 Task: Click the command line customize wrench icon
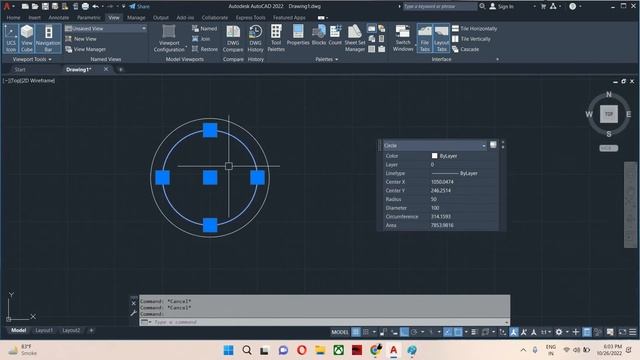pyautogui.click(x=133, y=313)
